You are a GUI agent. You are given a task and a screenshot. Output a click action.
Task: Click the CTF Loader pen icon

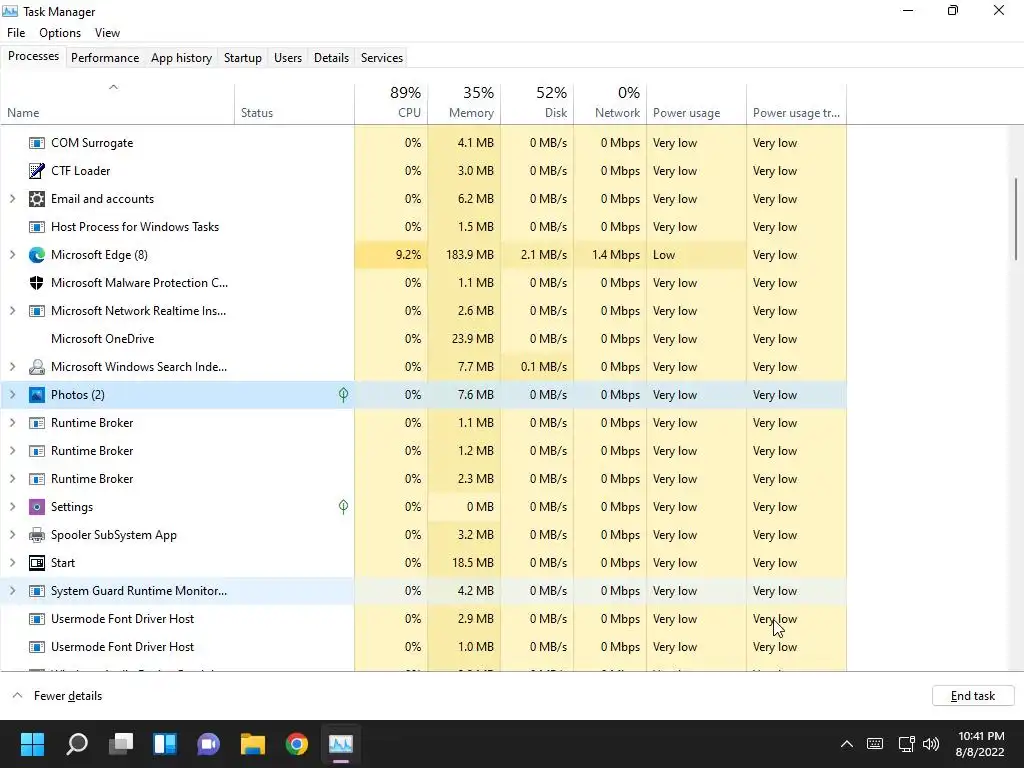(x=37, y=171)
